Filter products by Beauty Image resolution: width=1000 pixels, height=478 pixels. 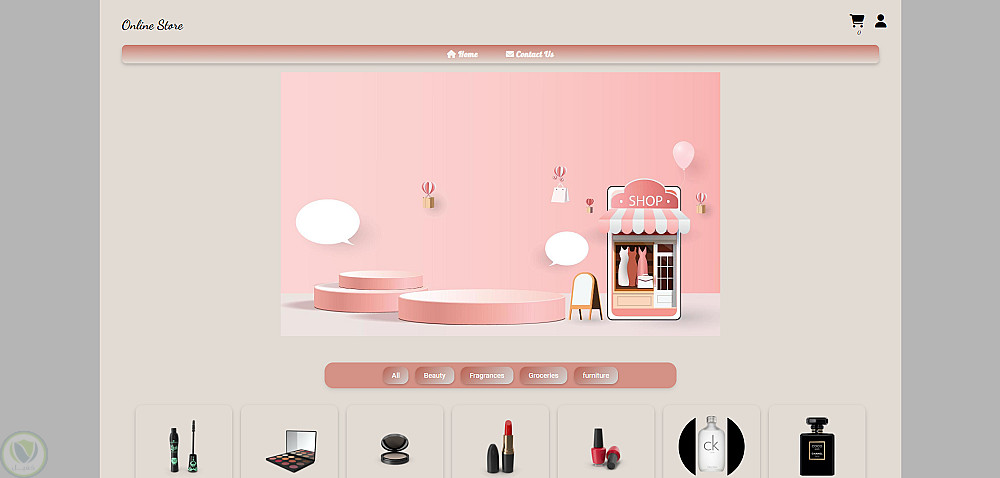434,375
